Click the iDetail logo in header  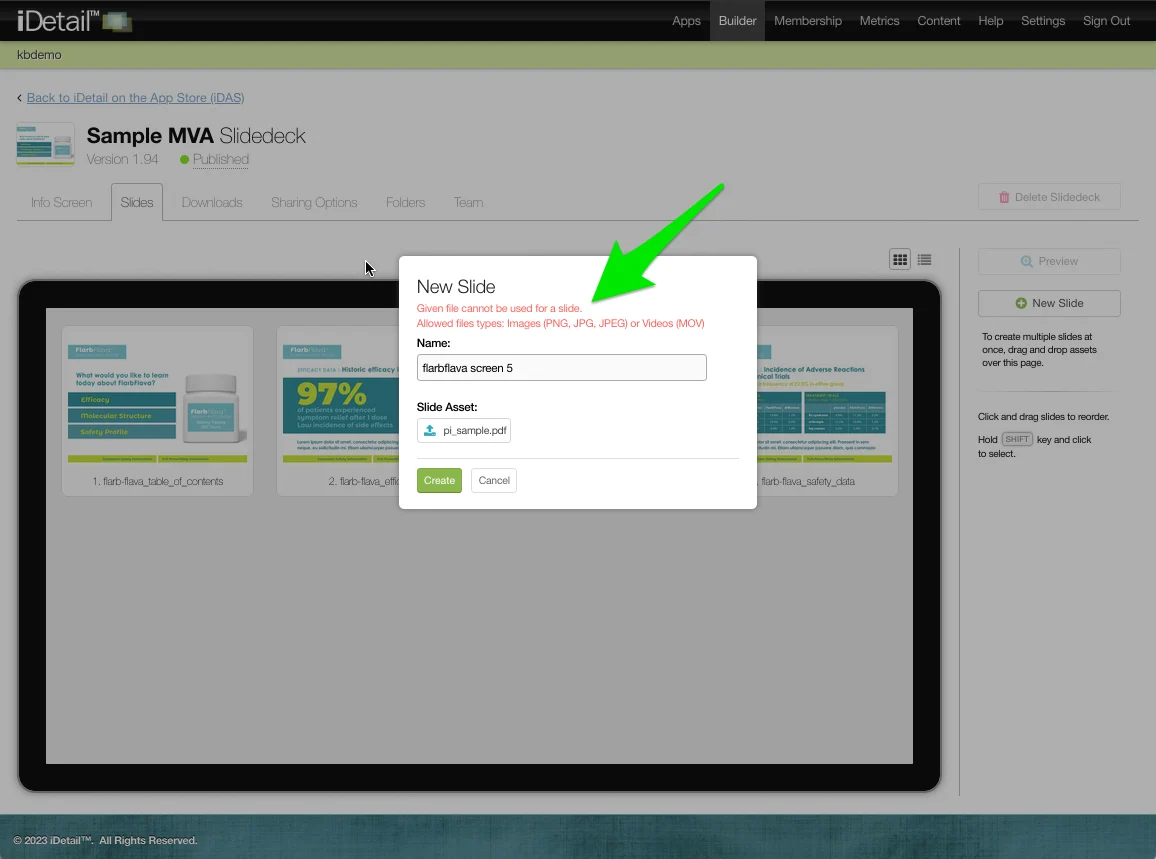[74, 21]
